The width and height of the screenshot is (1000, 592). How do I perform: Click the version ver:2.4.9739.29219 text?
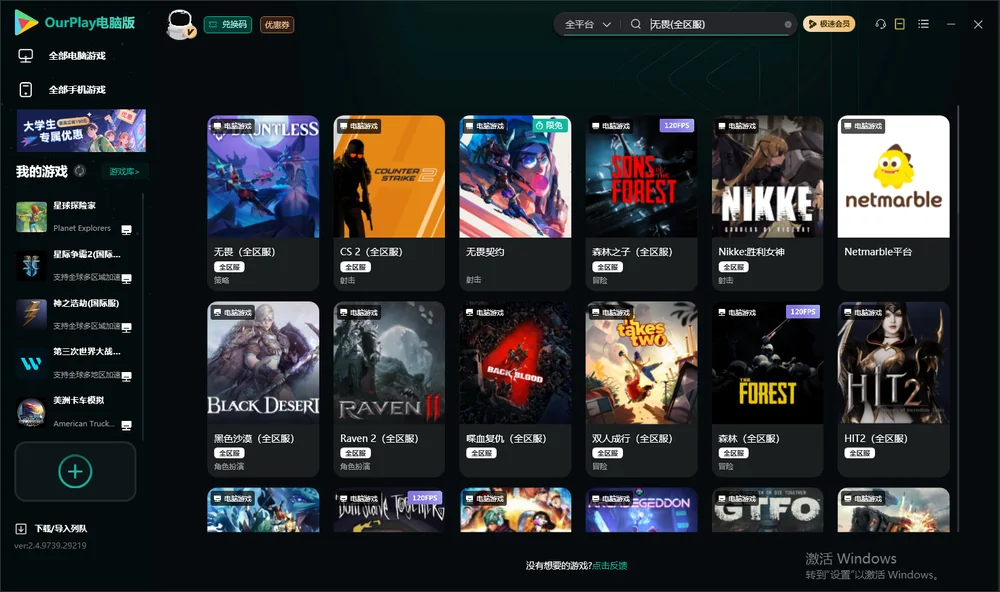click(50, 546)
